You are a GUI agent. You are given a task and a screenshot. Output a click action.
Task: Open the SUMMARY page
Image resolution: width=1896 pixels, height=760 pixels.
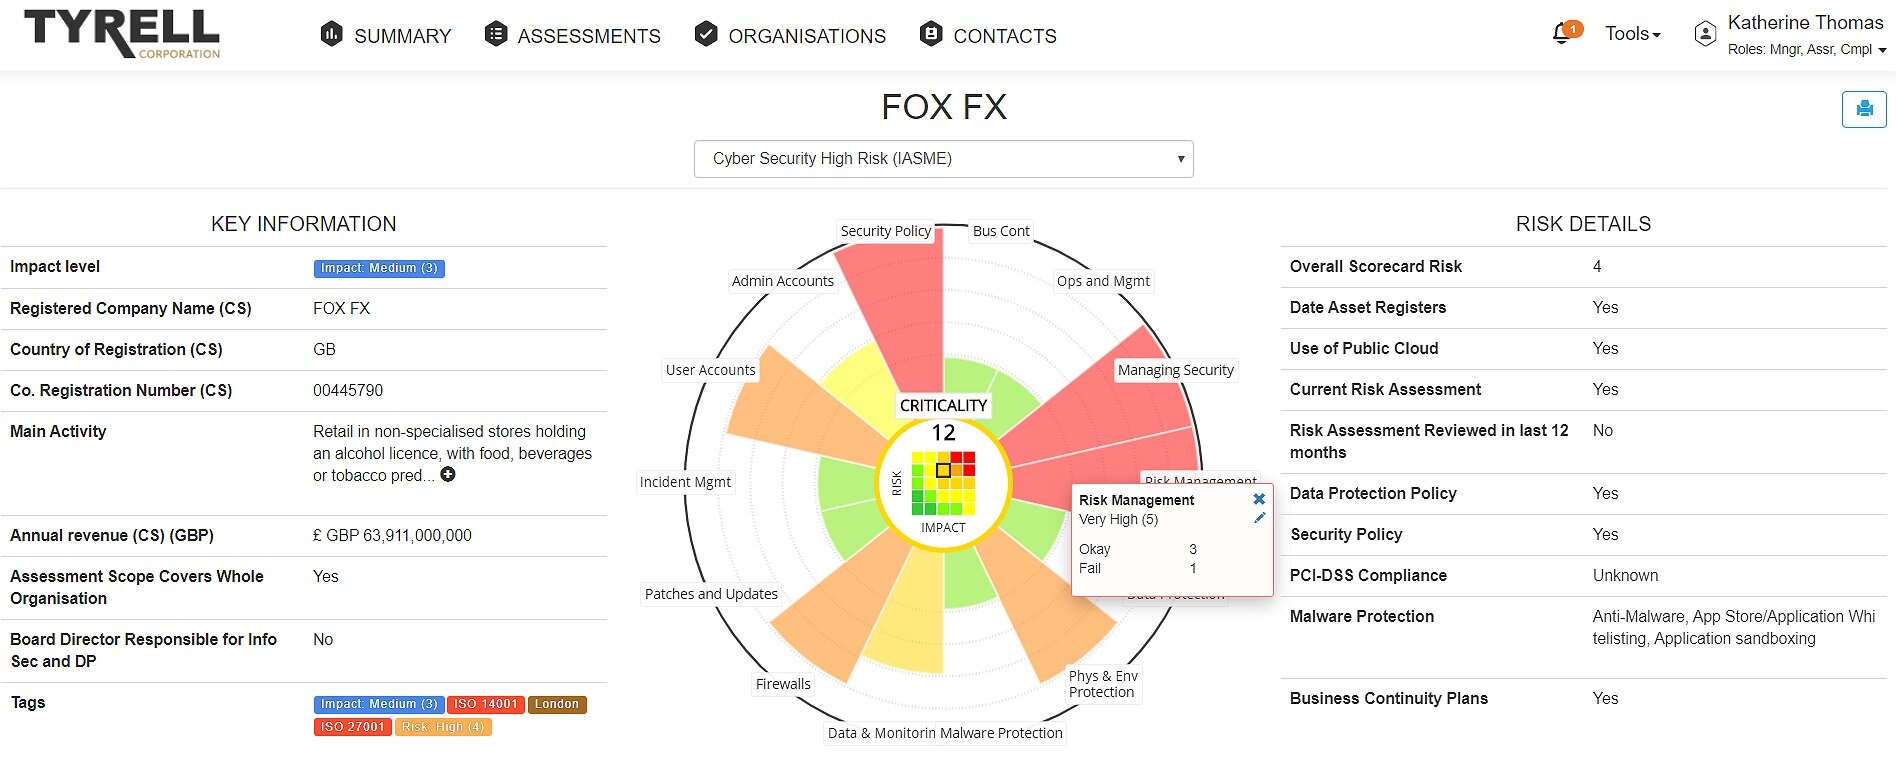(x=403, y=36)
